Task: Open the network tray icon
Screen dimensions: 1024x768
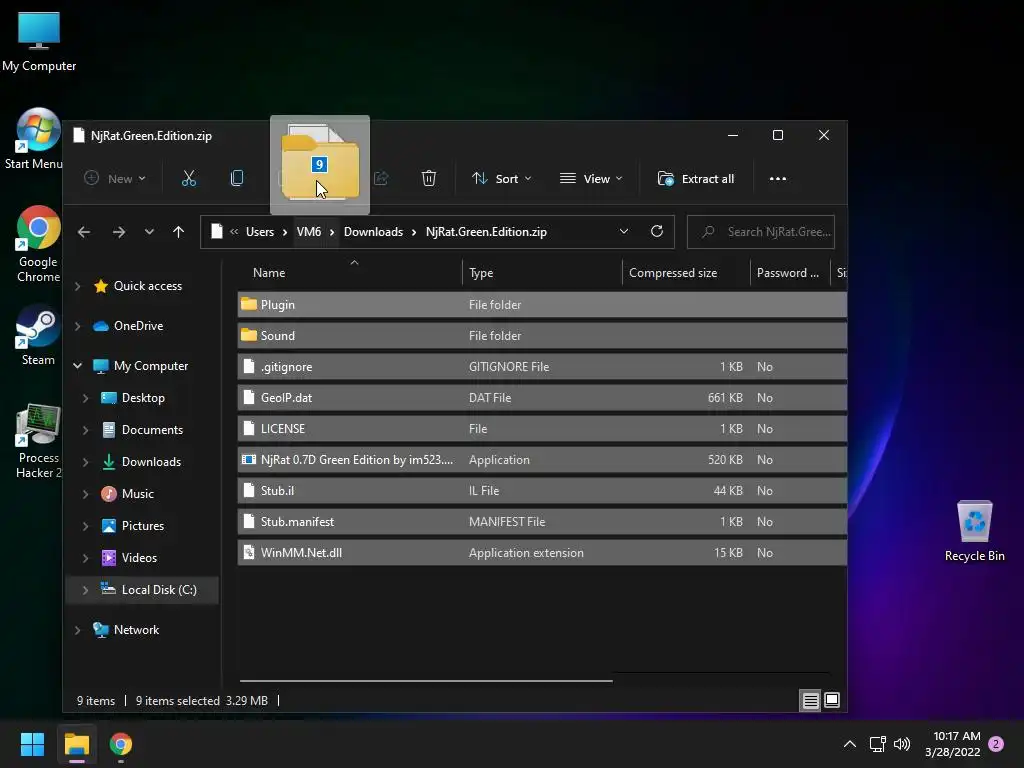Action: (878, 744)
